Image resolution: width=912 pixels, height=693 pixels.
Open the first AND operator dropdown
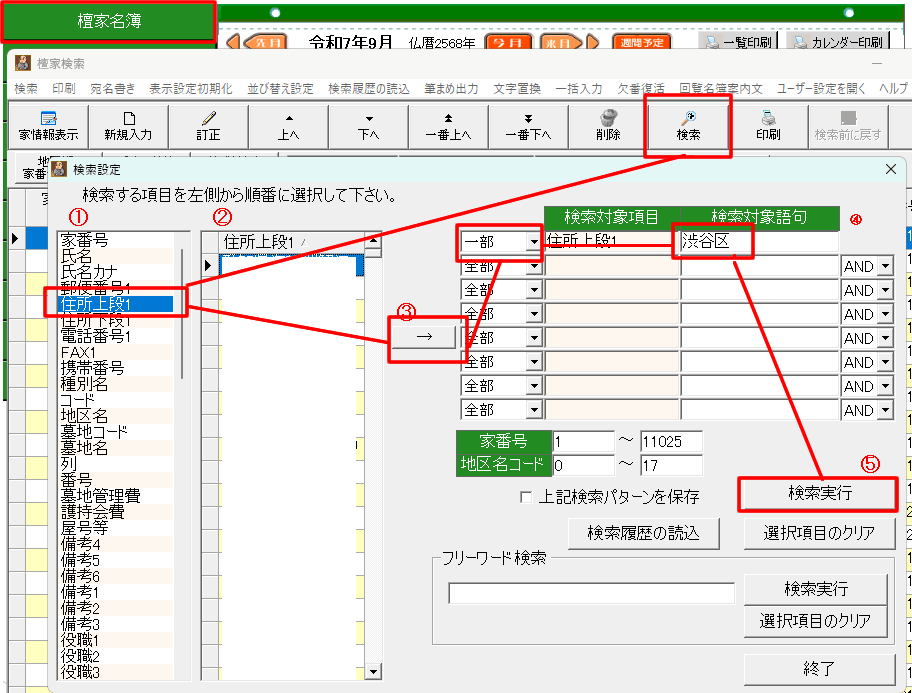coord(885,266)
